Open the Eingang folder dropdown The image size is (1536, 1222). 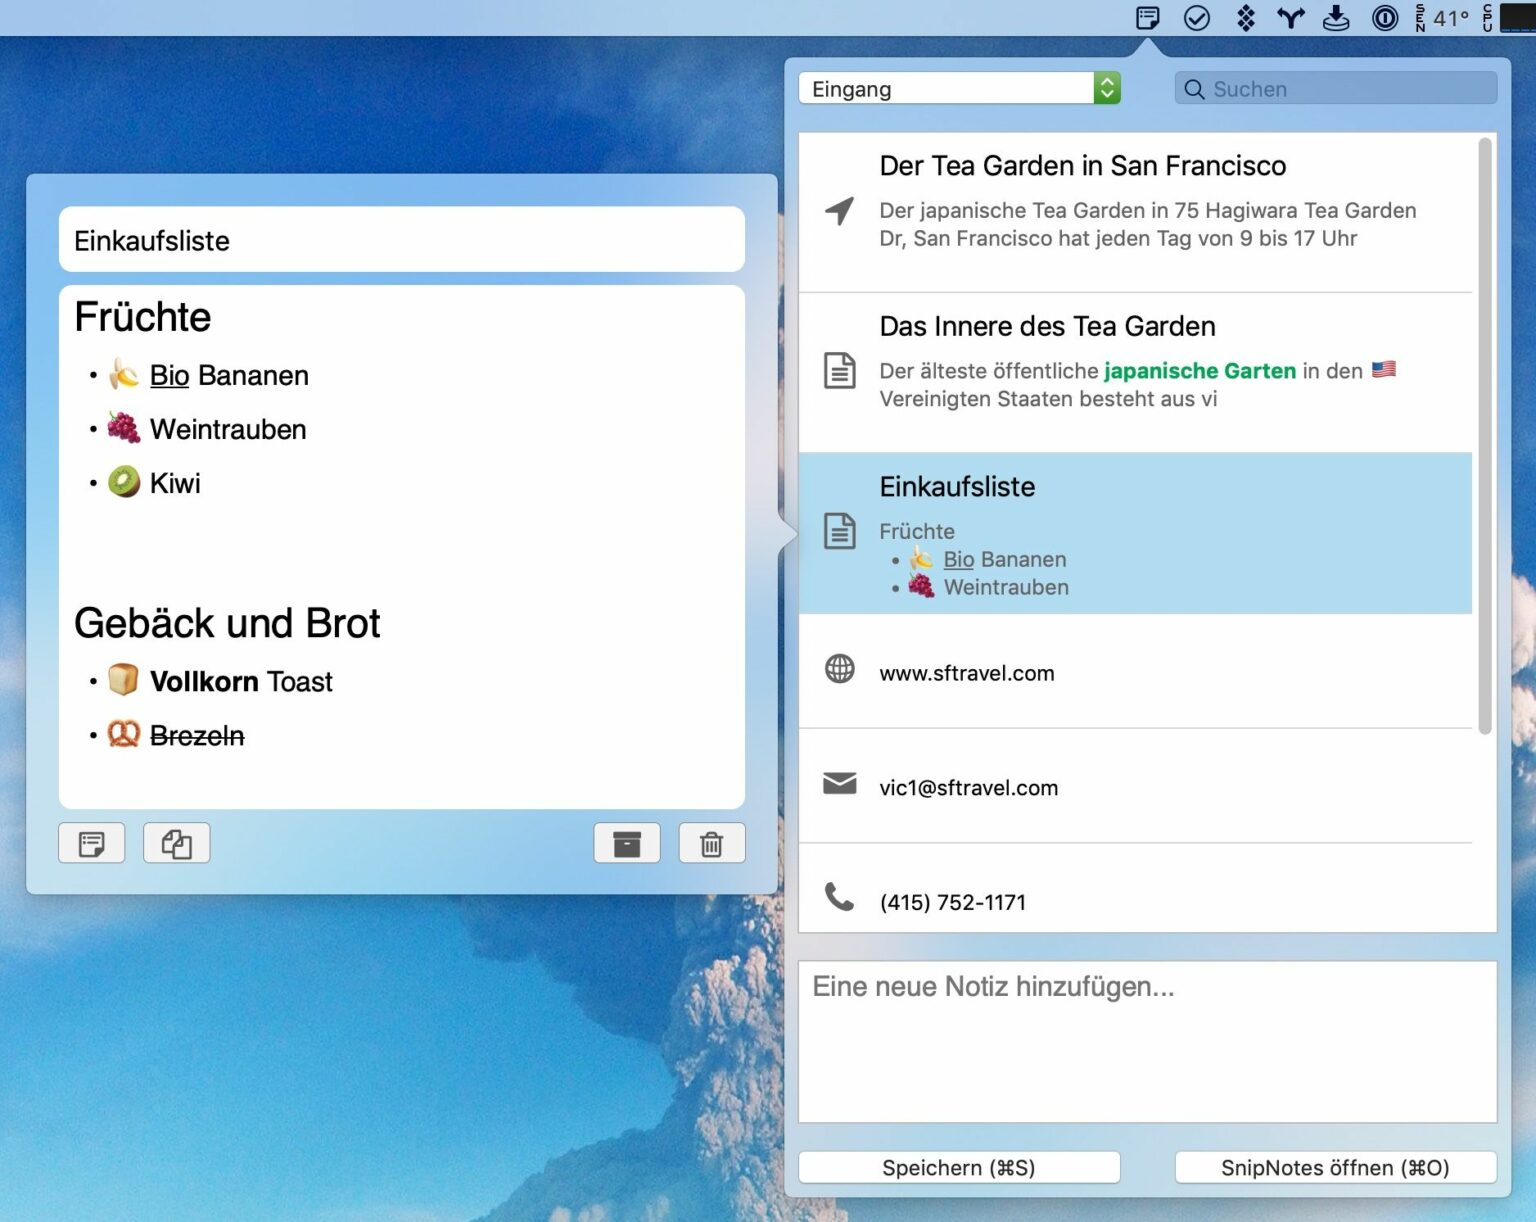(x=1105, y=88)
